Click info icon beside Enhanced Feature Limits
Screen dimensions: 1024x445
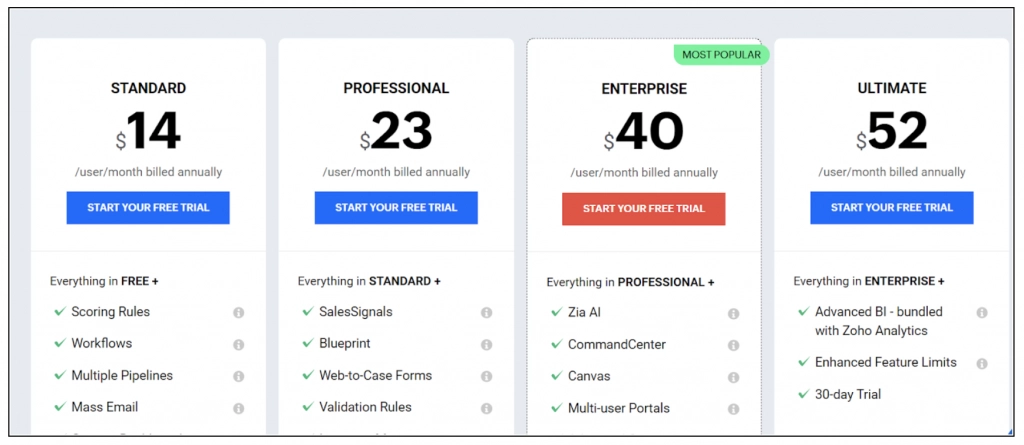tap(982, 364)
